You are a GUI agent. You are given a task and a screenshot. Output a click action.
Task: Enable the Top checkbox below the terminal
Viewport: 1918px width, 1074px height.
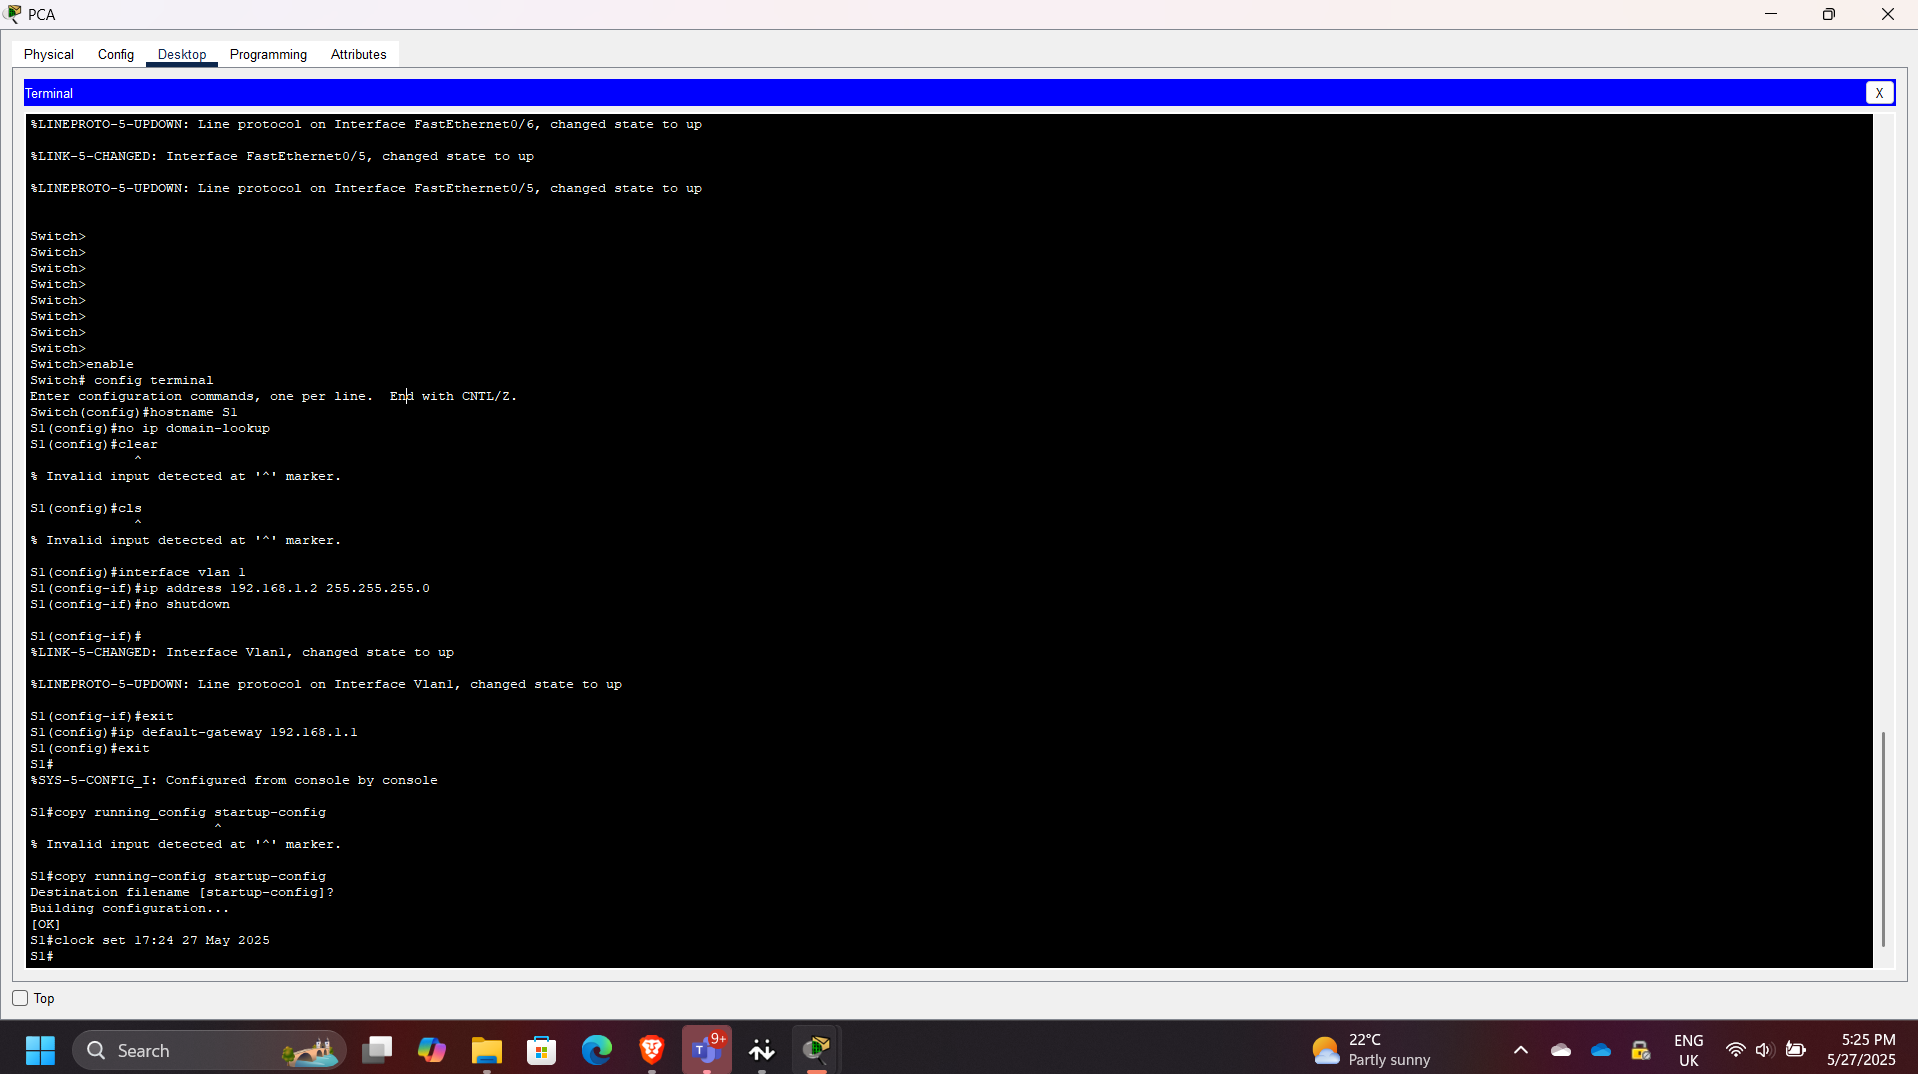pyautogui.click(x=19, y=998)
